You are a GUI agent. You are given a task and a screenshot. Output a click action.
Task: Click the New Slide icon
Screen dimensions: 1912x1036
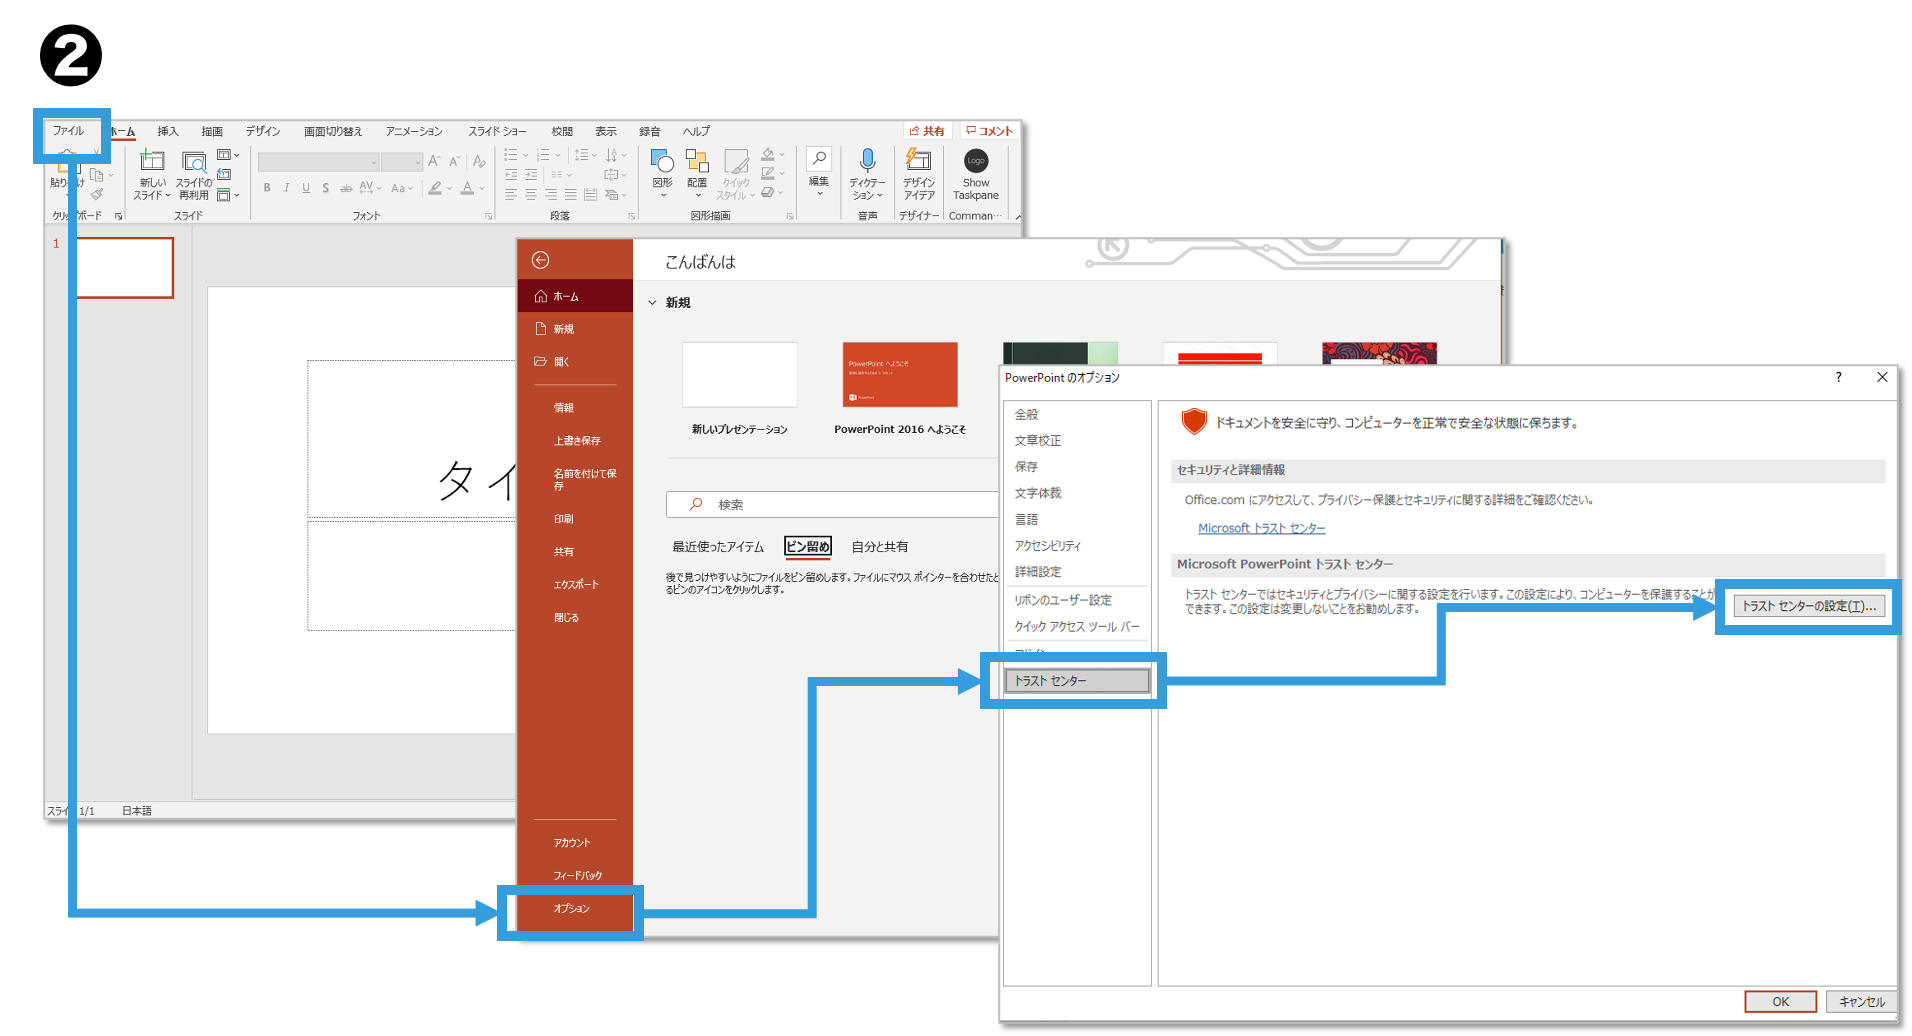pyautogui.click(x=152, y=161)
